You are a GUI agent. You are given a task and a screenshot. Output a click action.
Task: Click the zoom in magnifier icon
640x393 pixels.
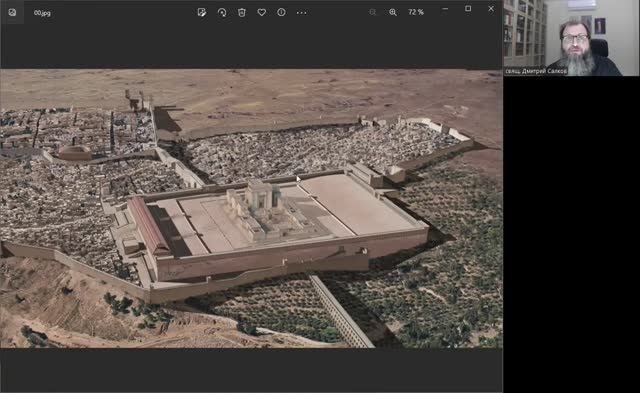(393, 12)
